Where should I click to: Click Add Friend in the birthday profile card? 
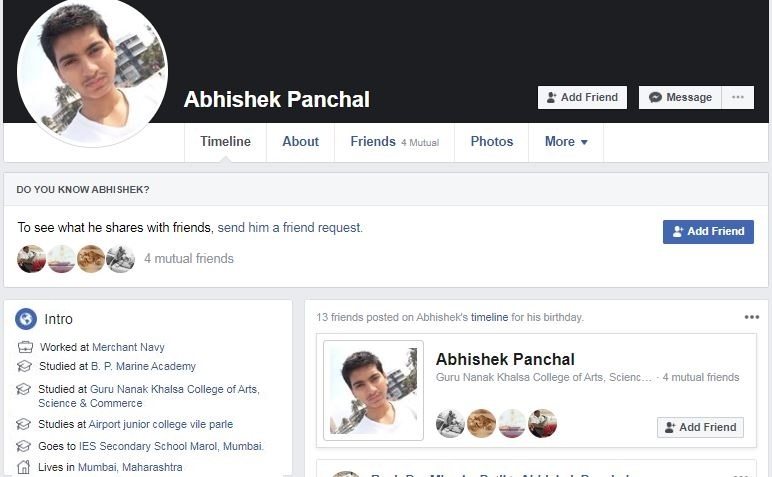[x=700, y=427]
